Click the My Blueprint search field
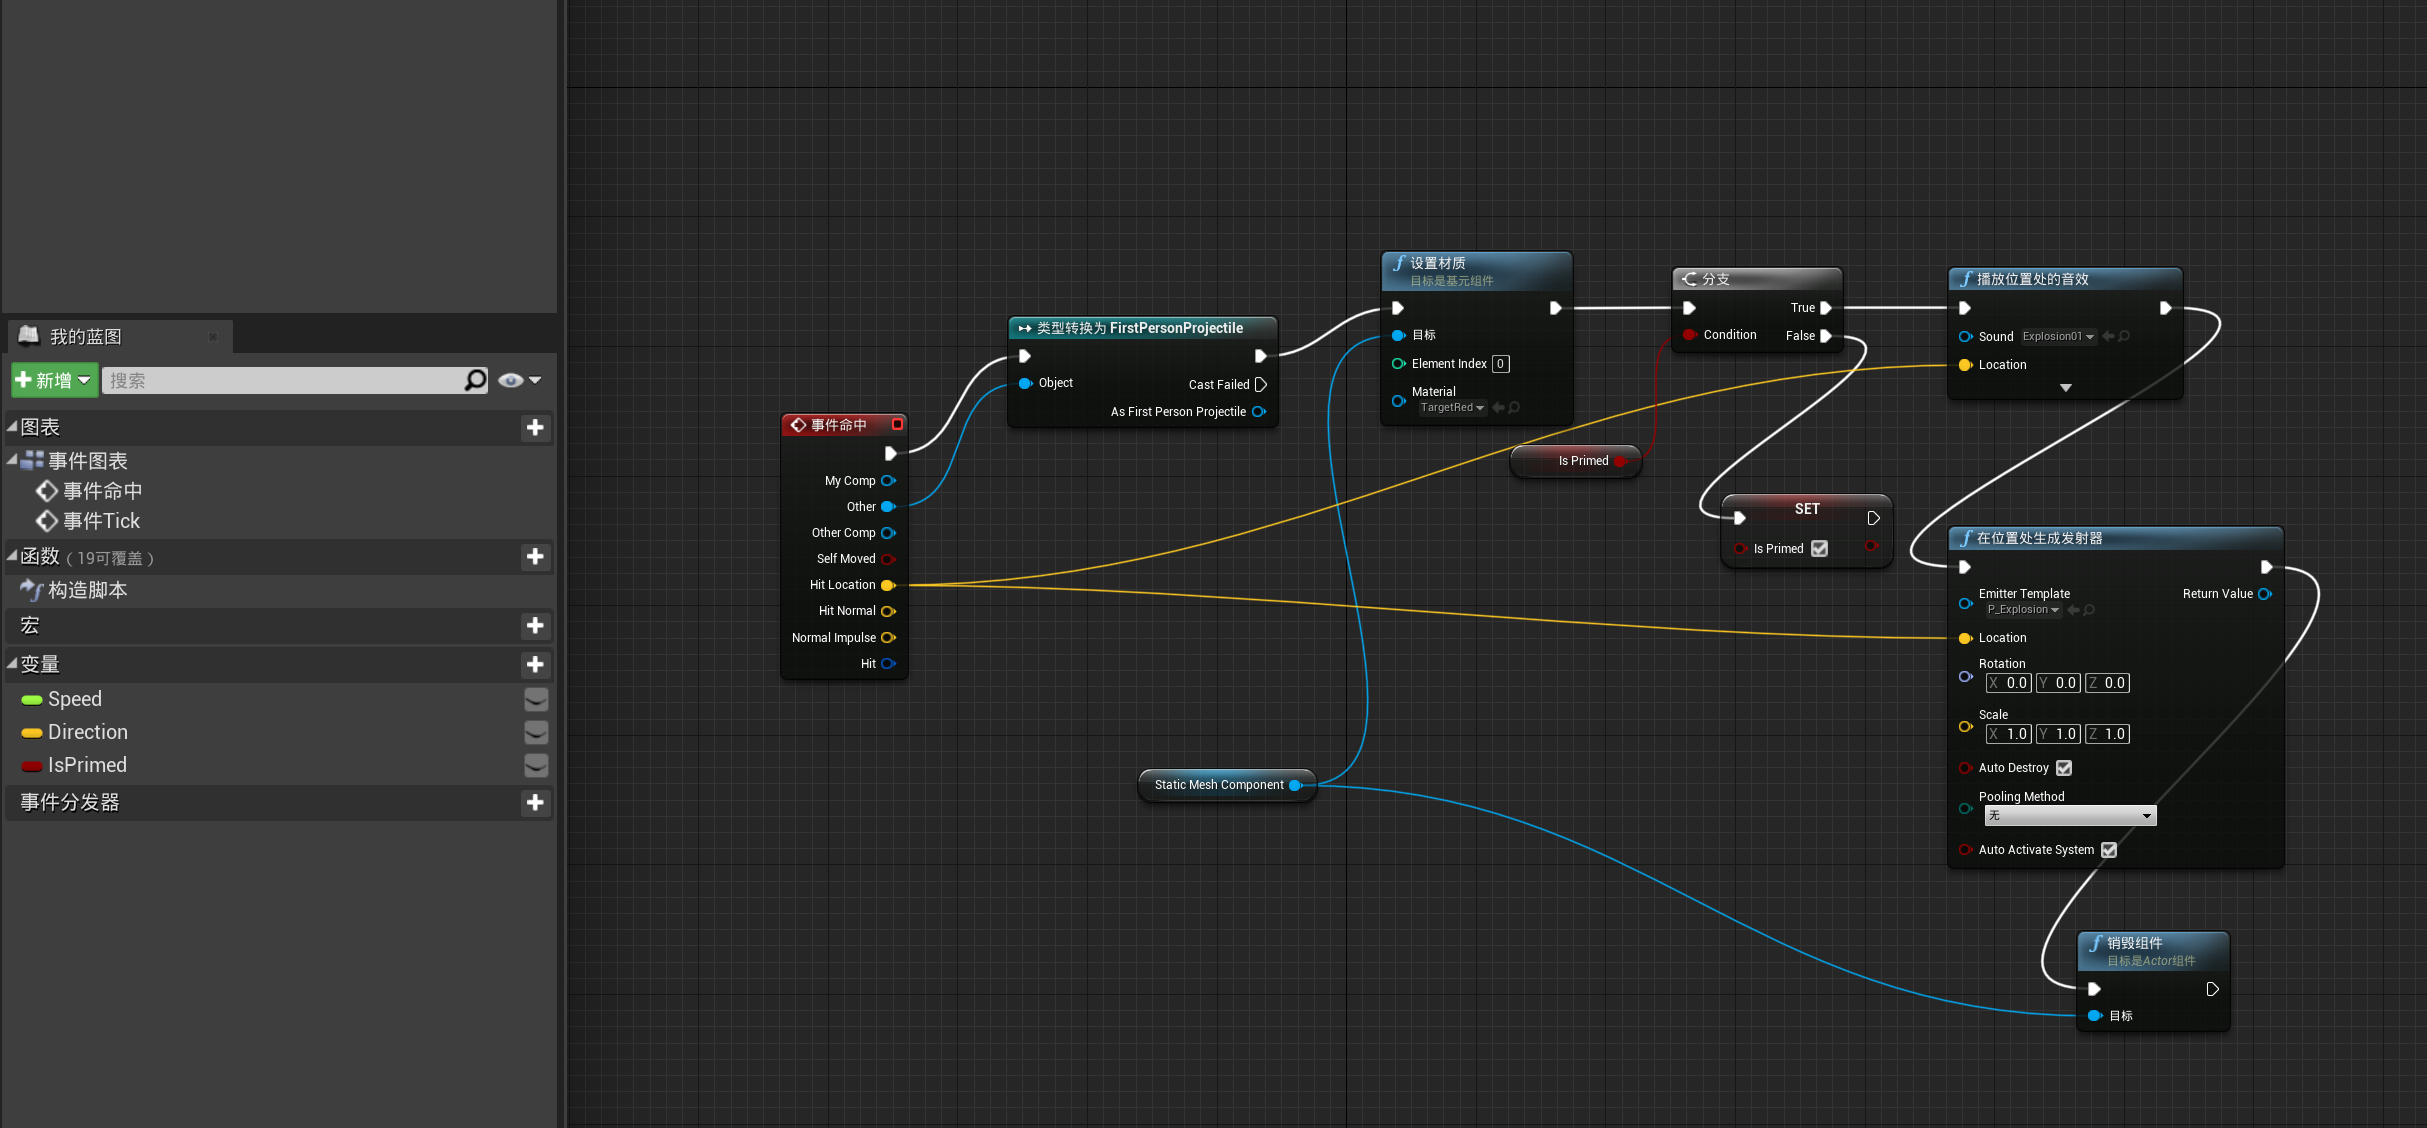2427x1128 pixels. (x=280, y=380)
